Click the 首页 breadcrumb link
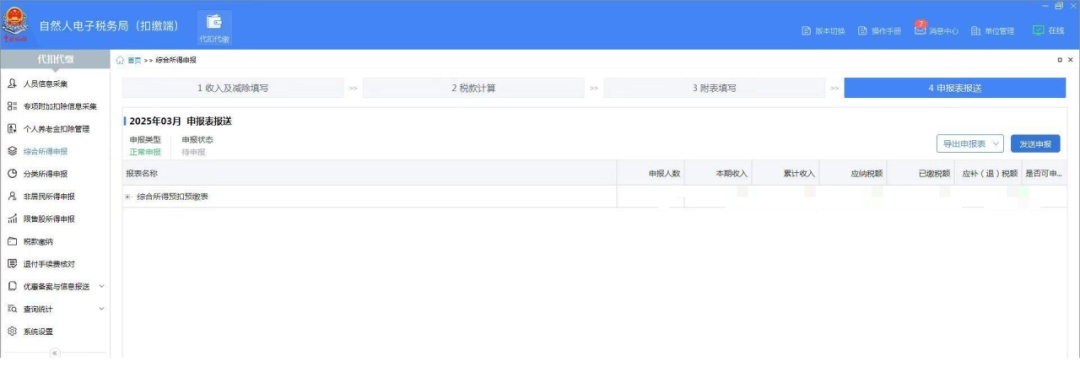Viewport: 1080px width, 367px height. pos(134,60)
